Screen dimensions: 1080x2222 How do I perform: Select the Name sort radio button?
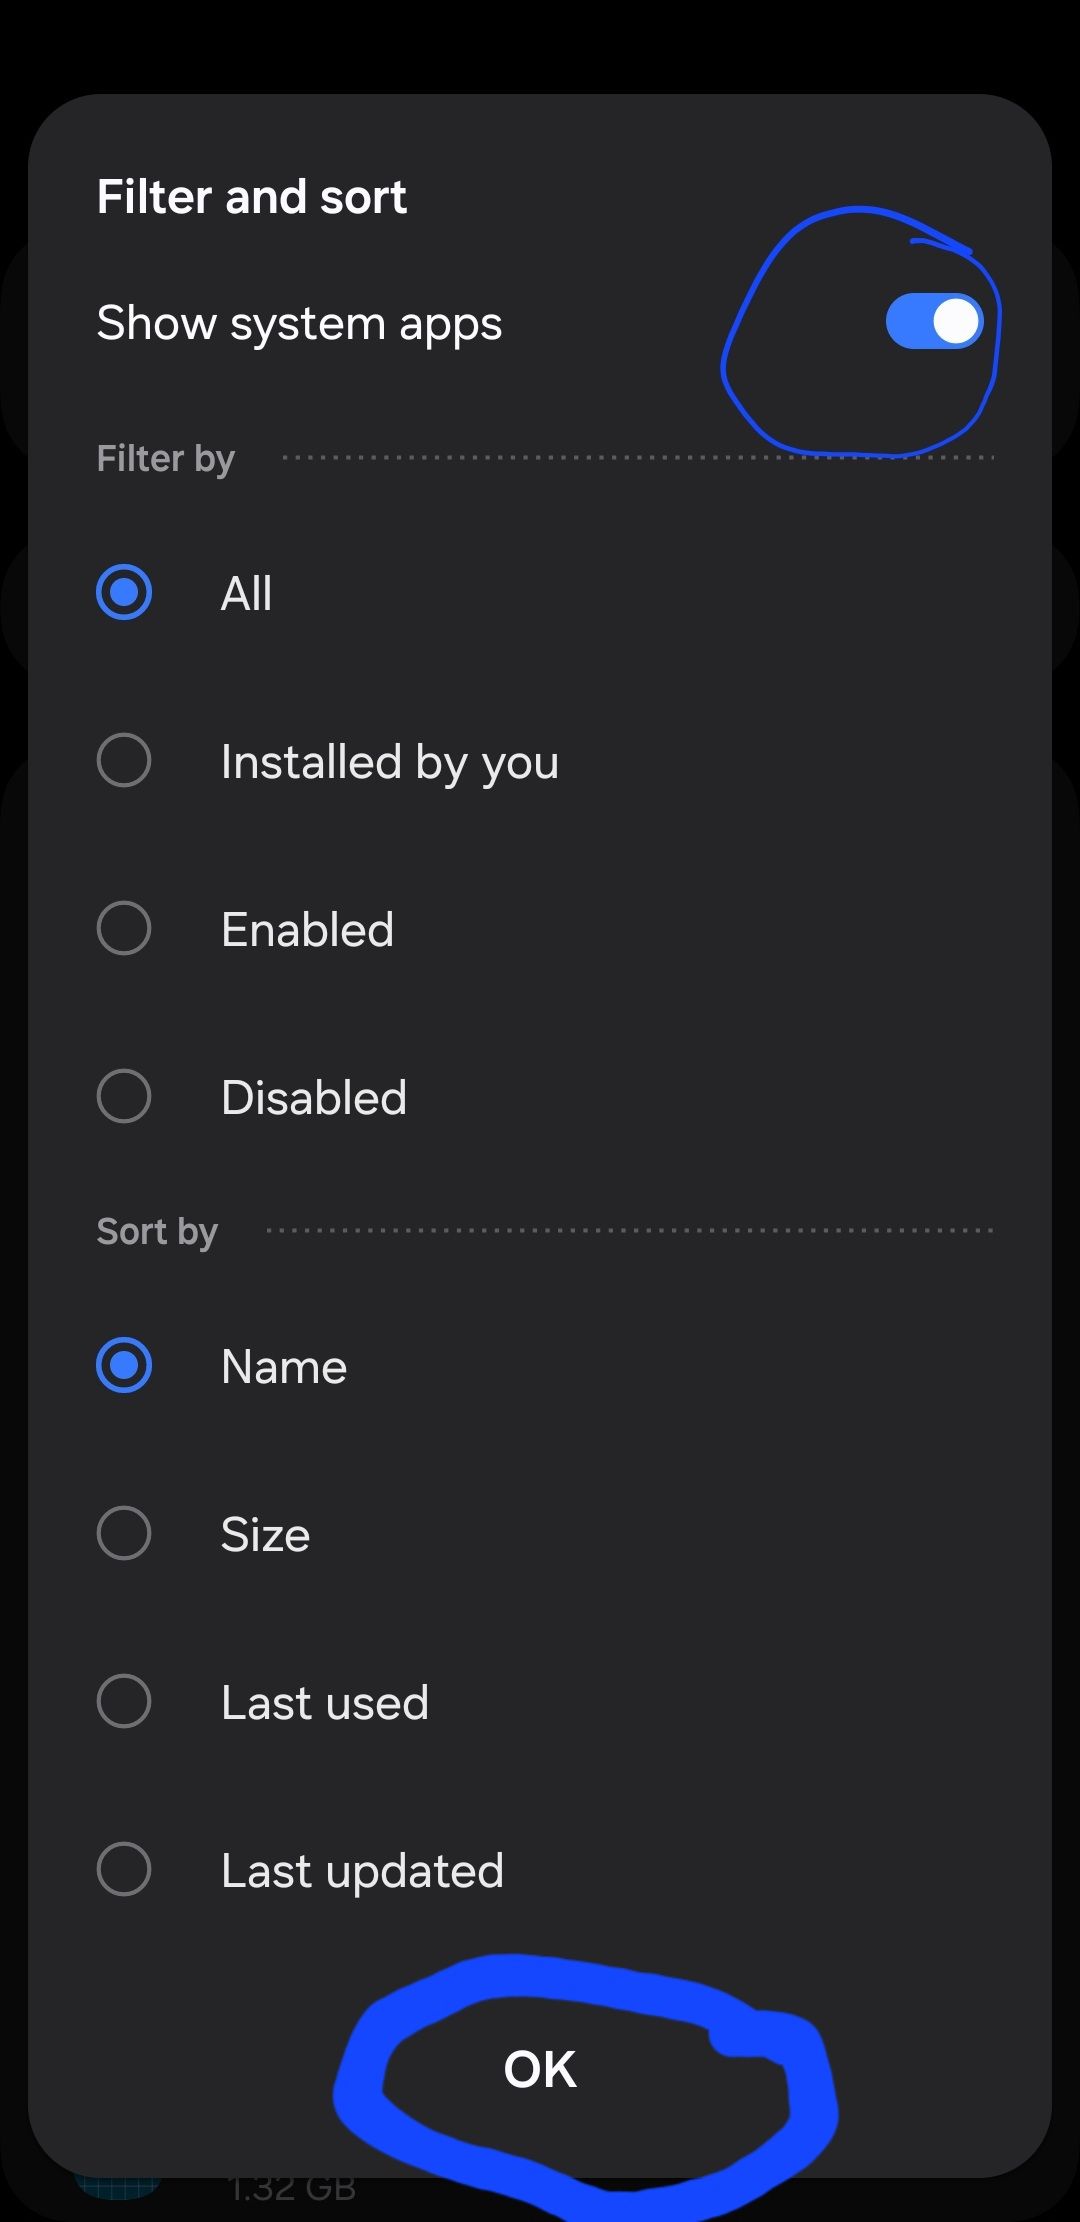point(124,1365)
